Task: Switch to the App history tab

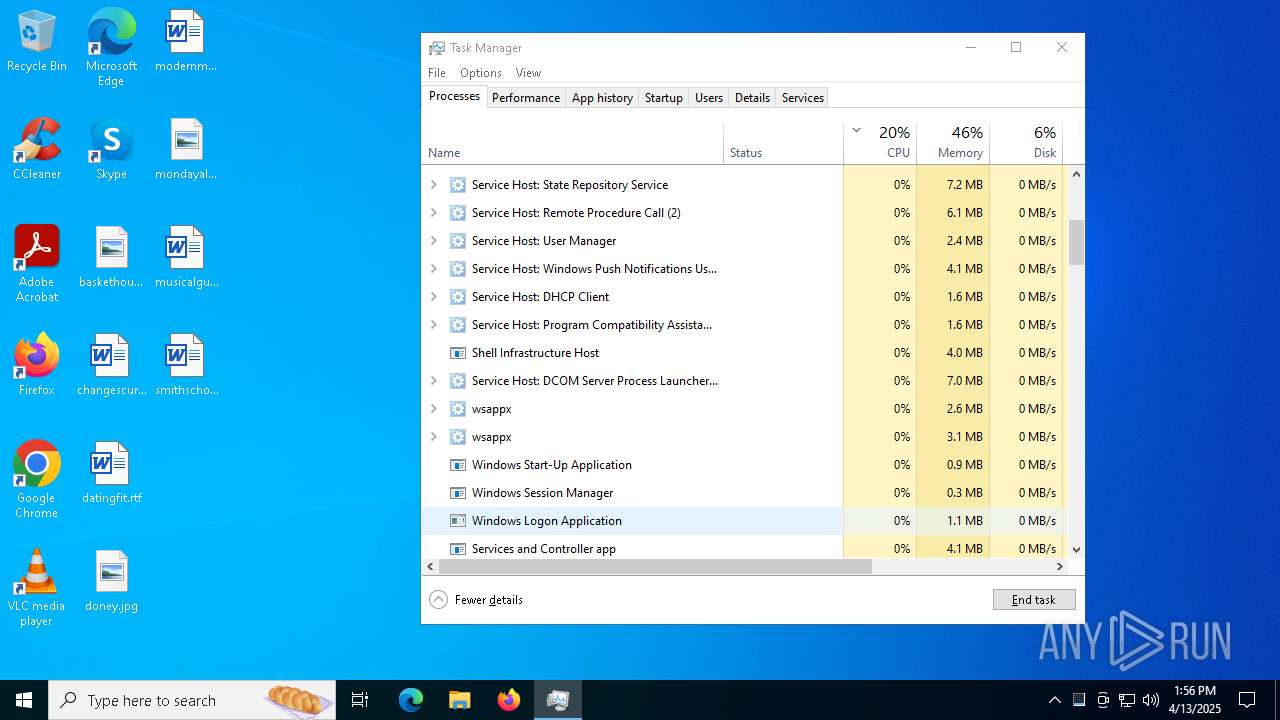Action: coord(602,98)
